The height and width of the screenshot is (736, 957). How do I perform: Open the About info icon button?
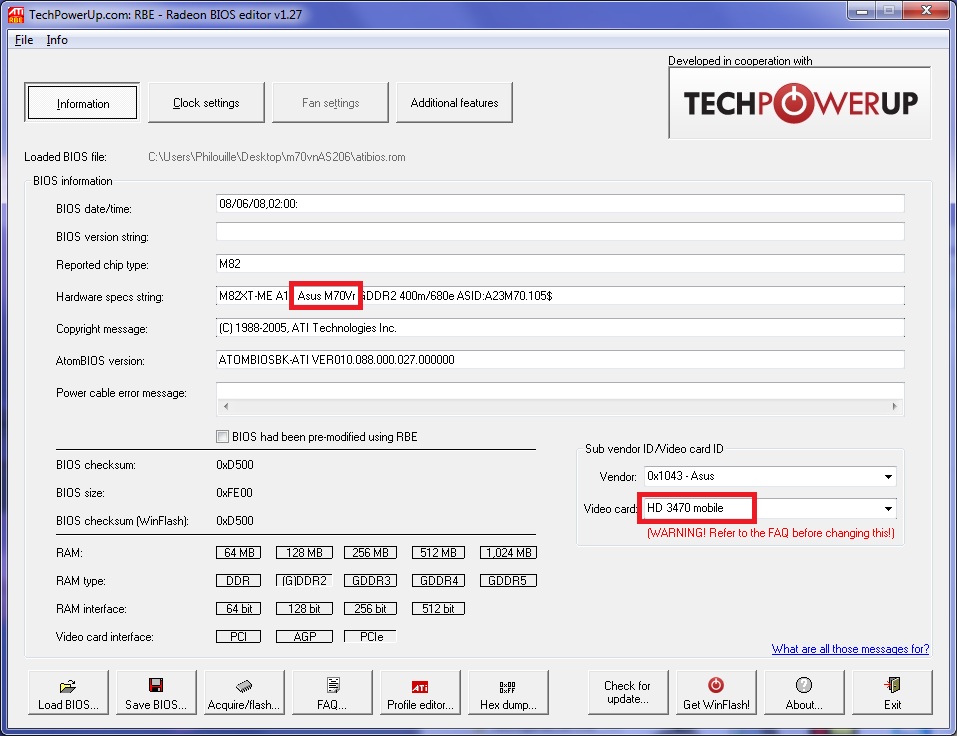click(x=804, y=686)
